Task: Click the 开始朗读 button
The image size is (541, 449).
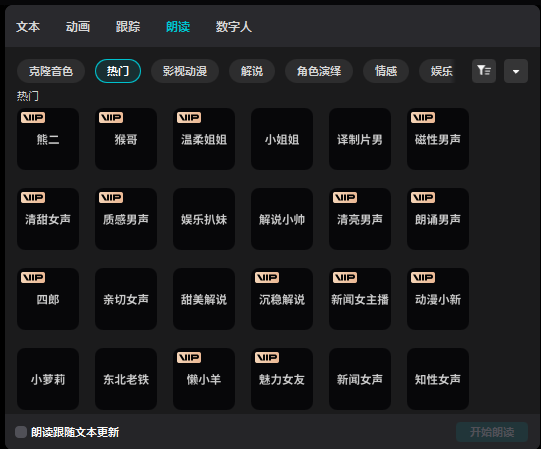Action: [x=492, y=432]
